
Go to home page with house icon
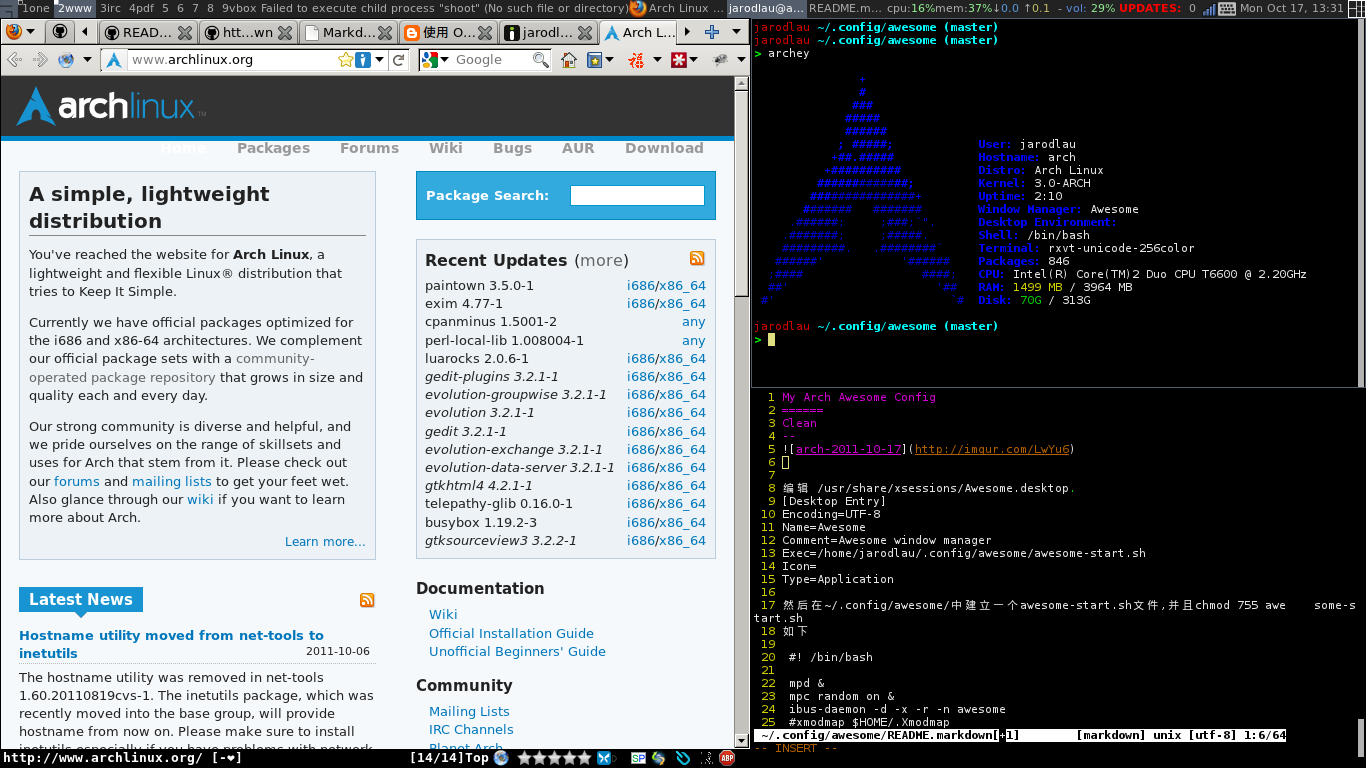click(568, 60)
